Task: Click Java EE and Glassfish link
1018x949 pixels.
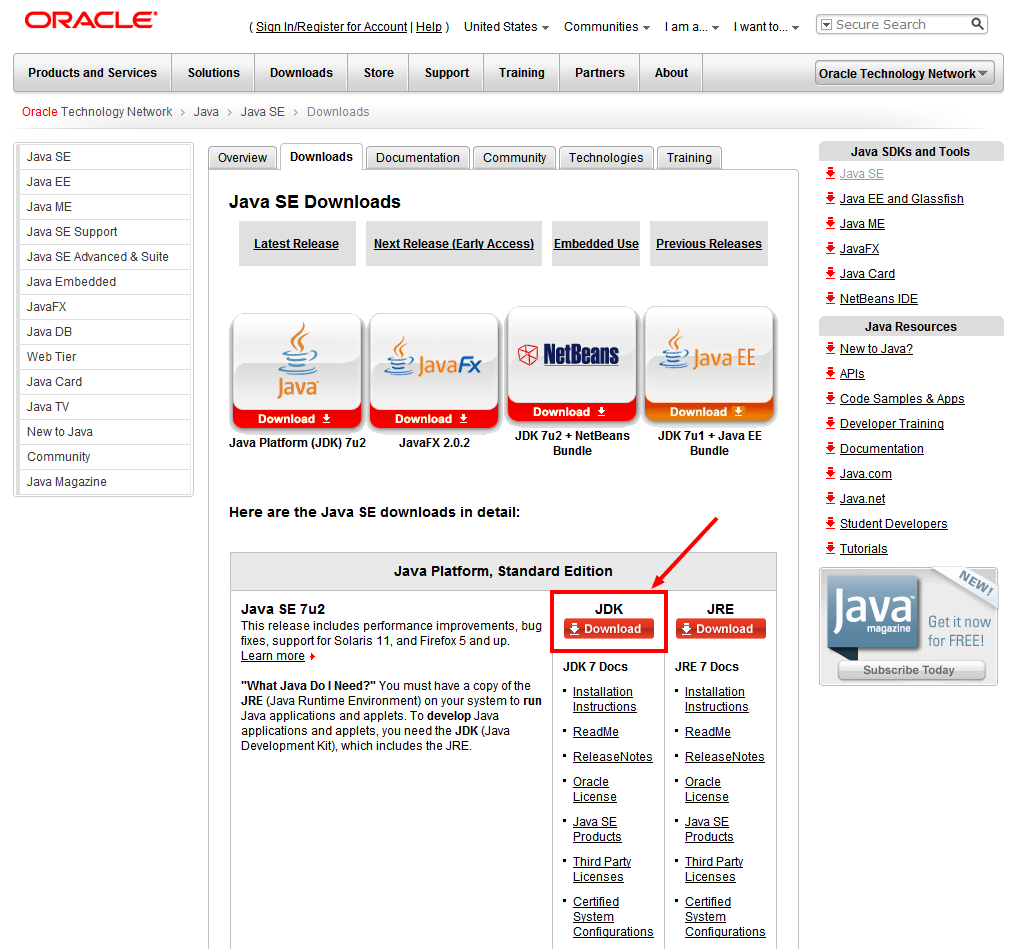Action: click(901, 199)
